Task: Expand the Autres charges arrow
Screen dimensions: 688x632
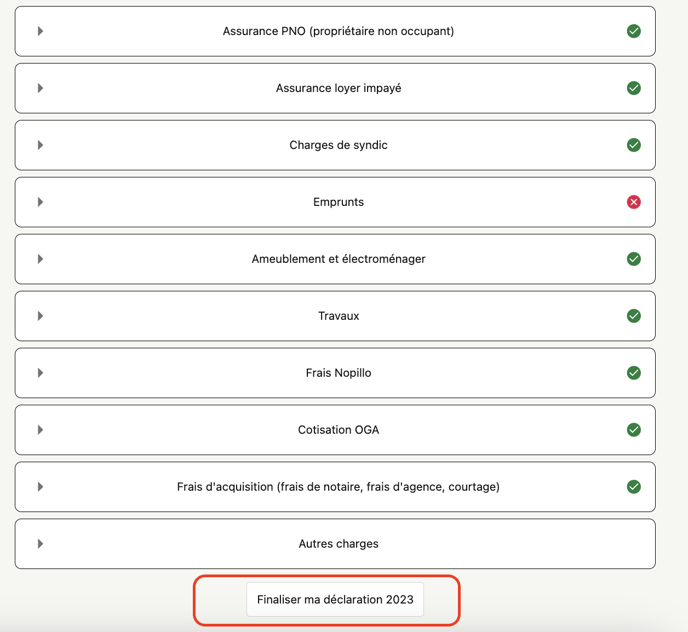Action: pos(40,544)
